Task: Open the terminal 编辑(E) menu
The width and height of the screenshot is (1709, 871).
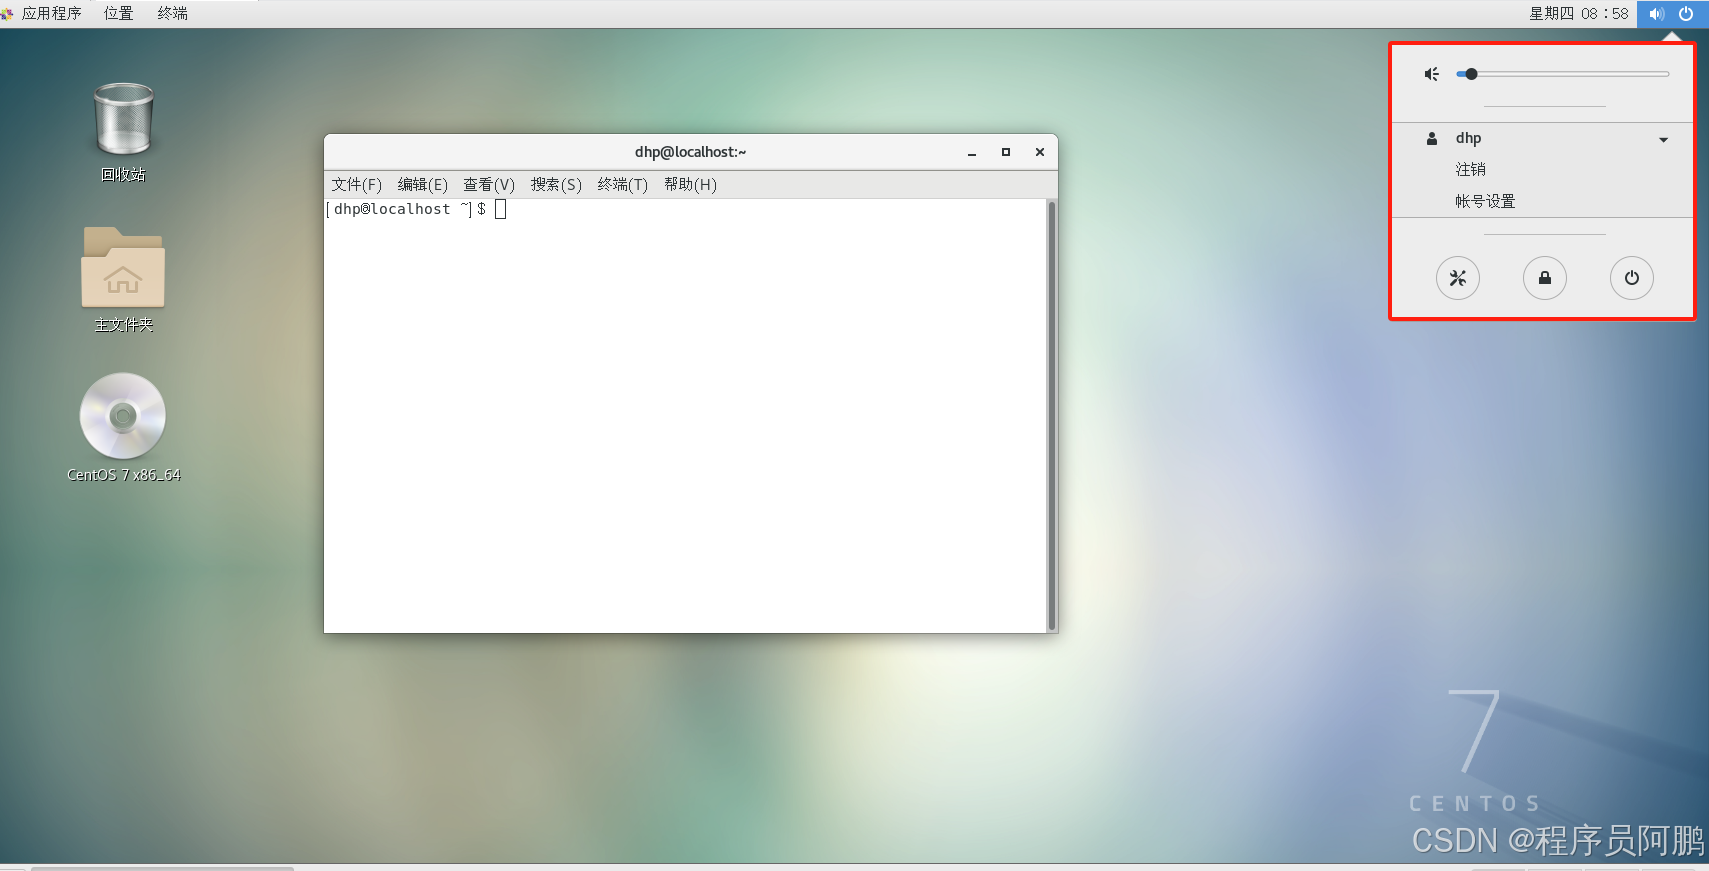Action: (423, 185)
